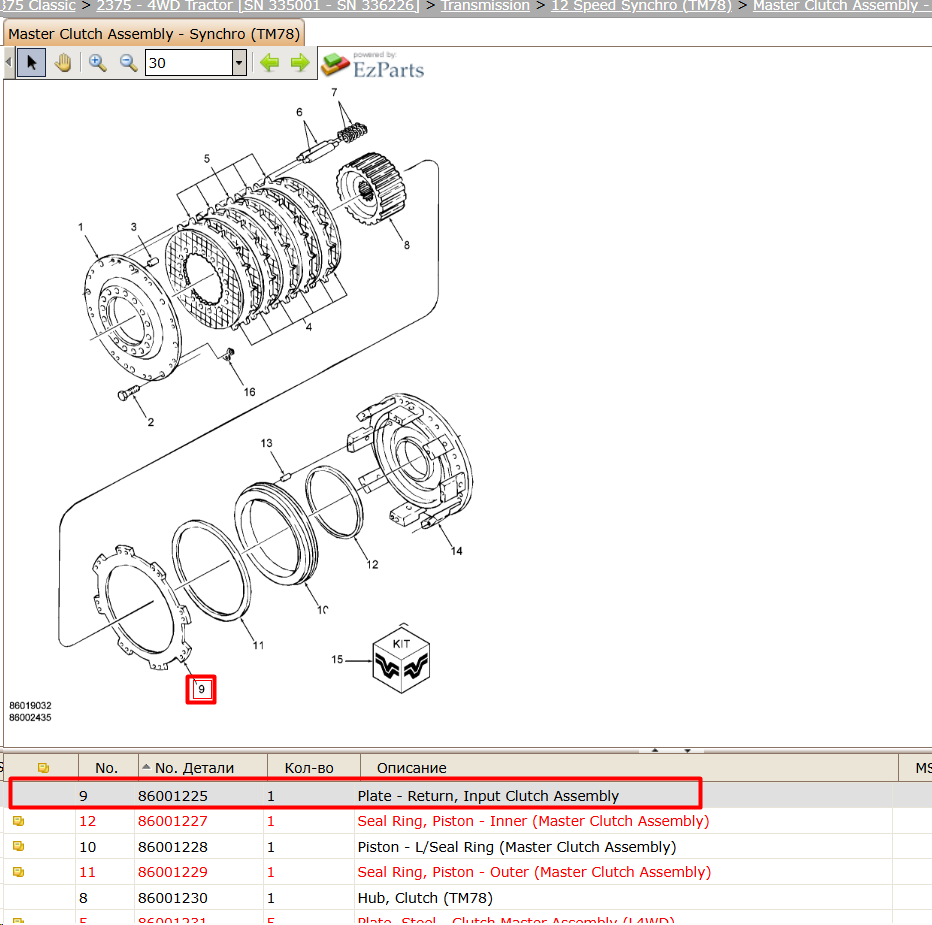Go back with the green left arrow
932x925 pixels.
[x=270, y=62]
